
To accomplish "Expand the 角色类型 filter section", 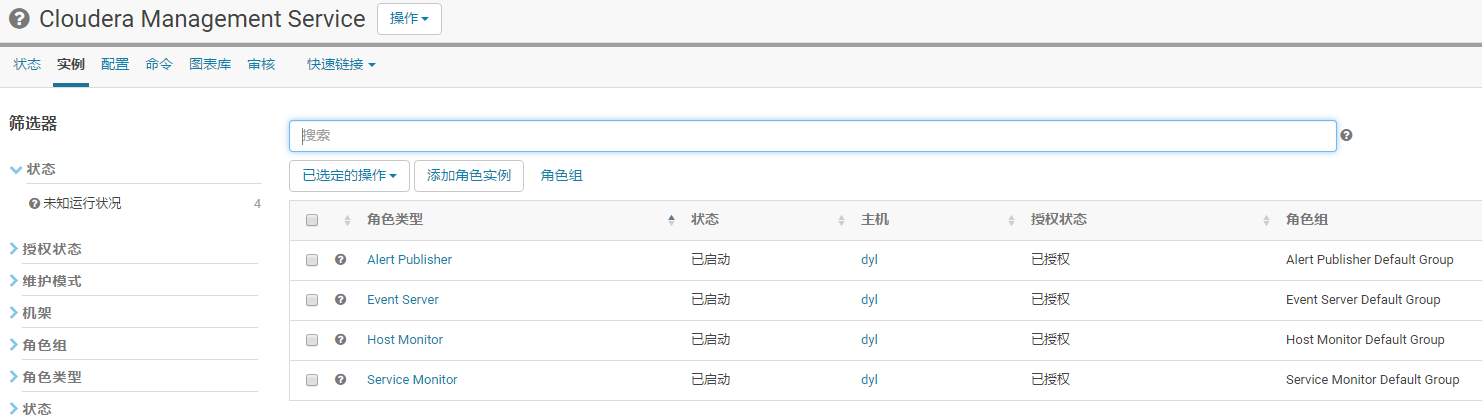I will point(46,377).
